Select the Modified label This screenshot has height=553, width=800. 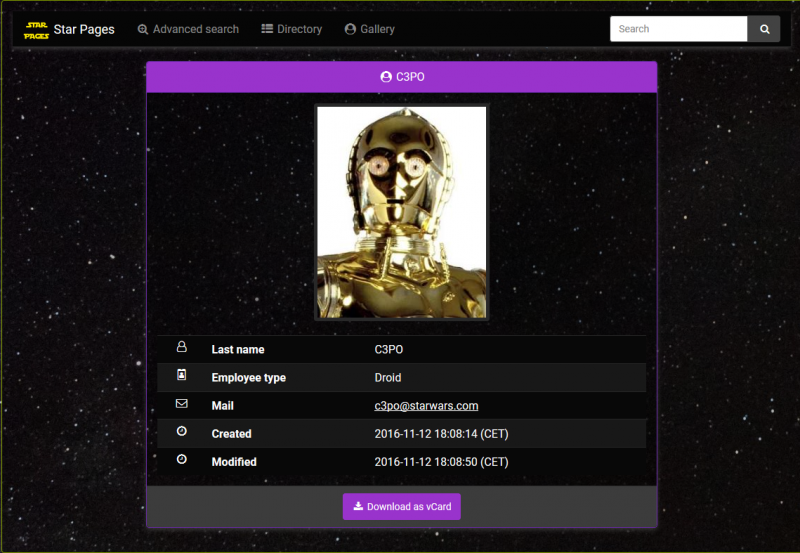pyautogui.click(x=234, y=462)
